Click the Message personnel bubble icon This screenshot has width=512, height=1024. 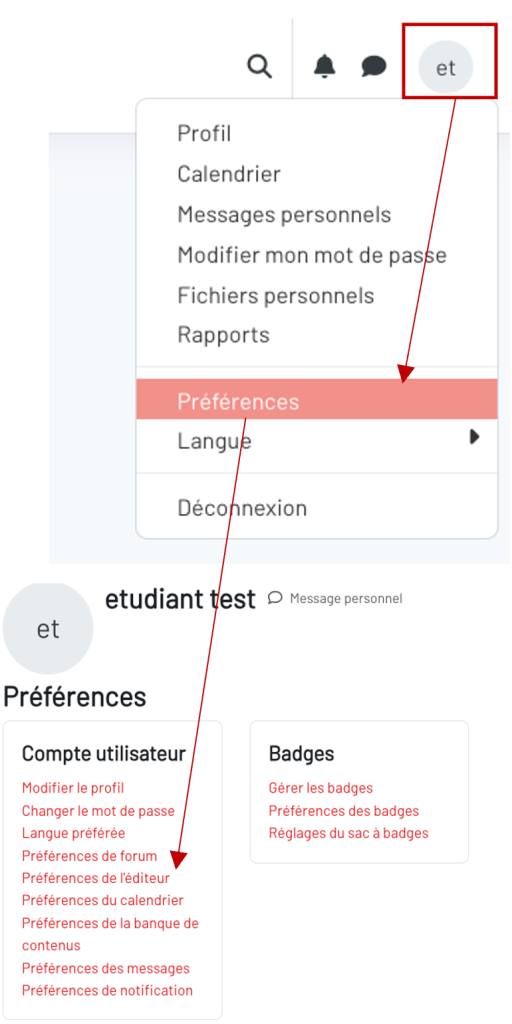click(x=275, y=598)
